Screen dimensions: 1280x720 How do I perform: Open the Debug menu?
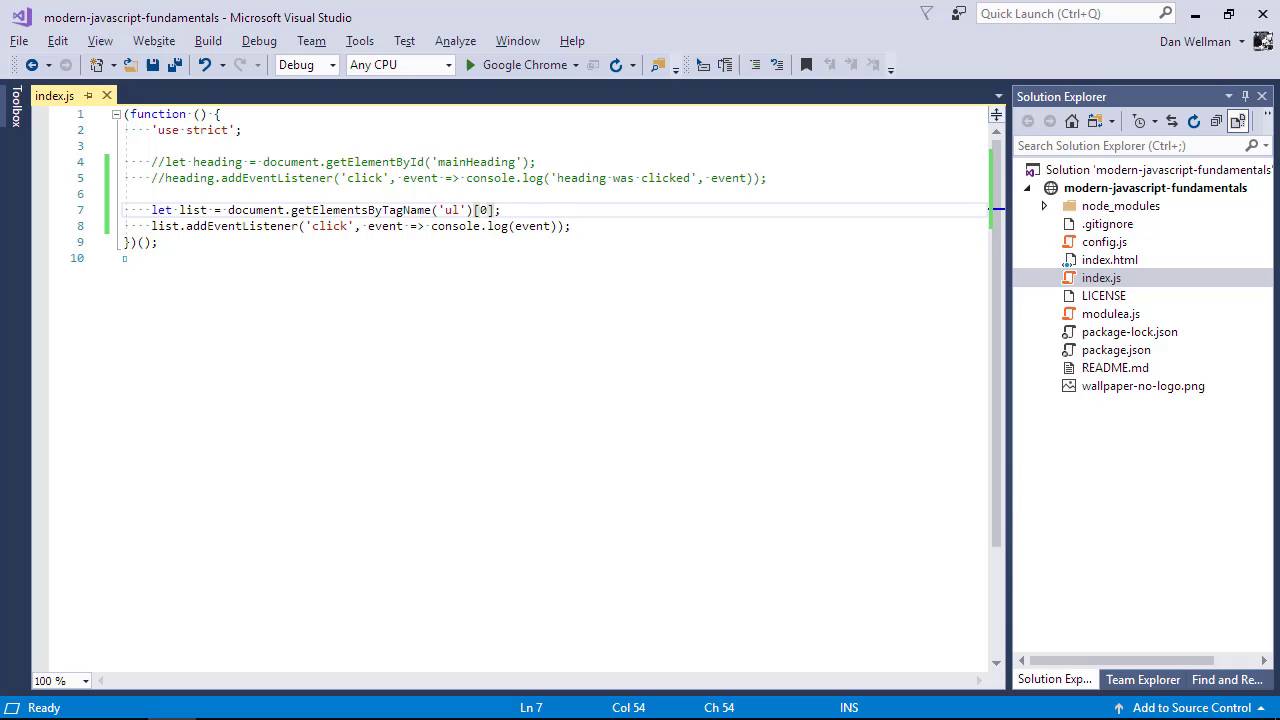(259, 41)
